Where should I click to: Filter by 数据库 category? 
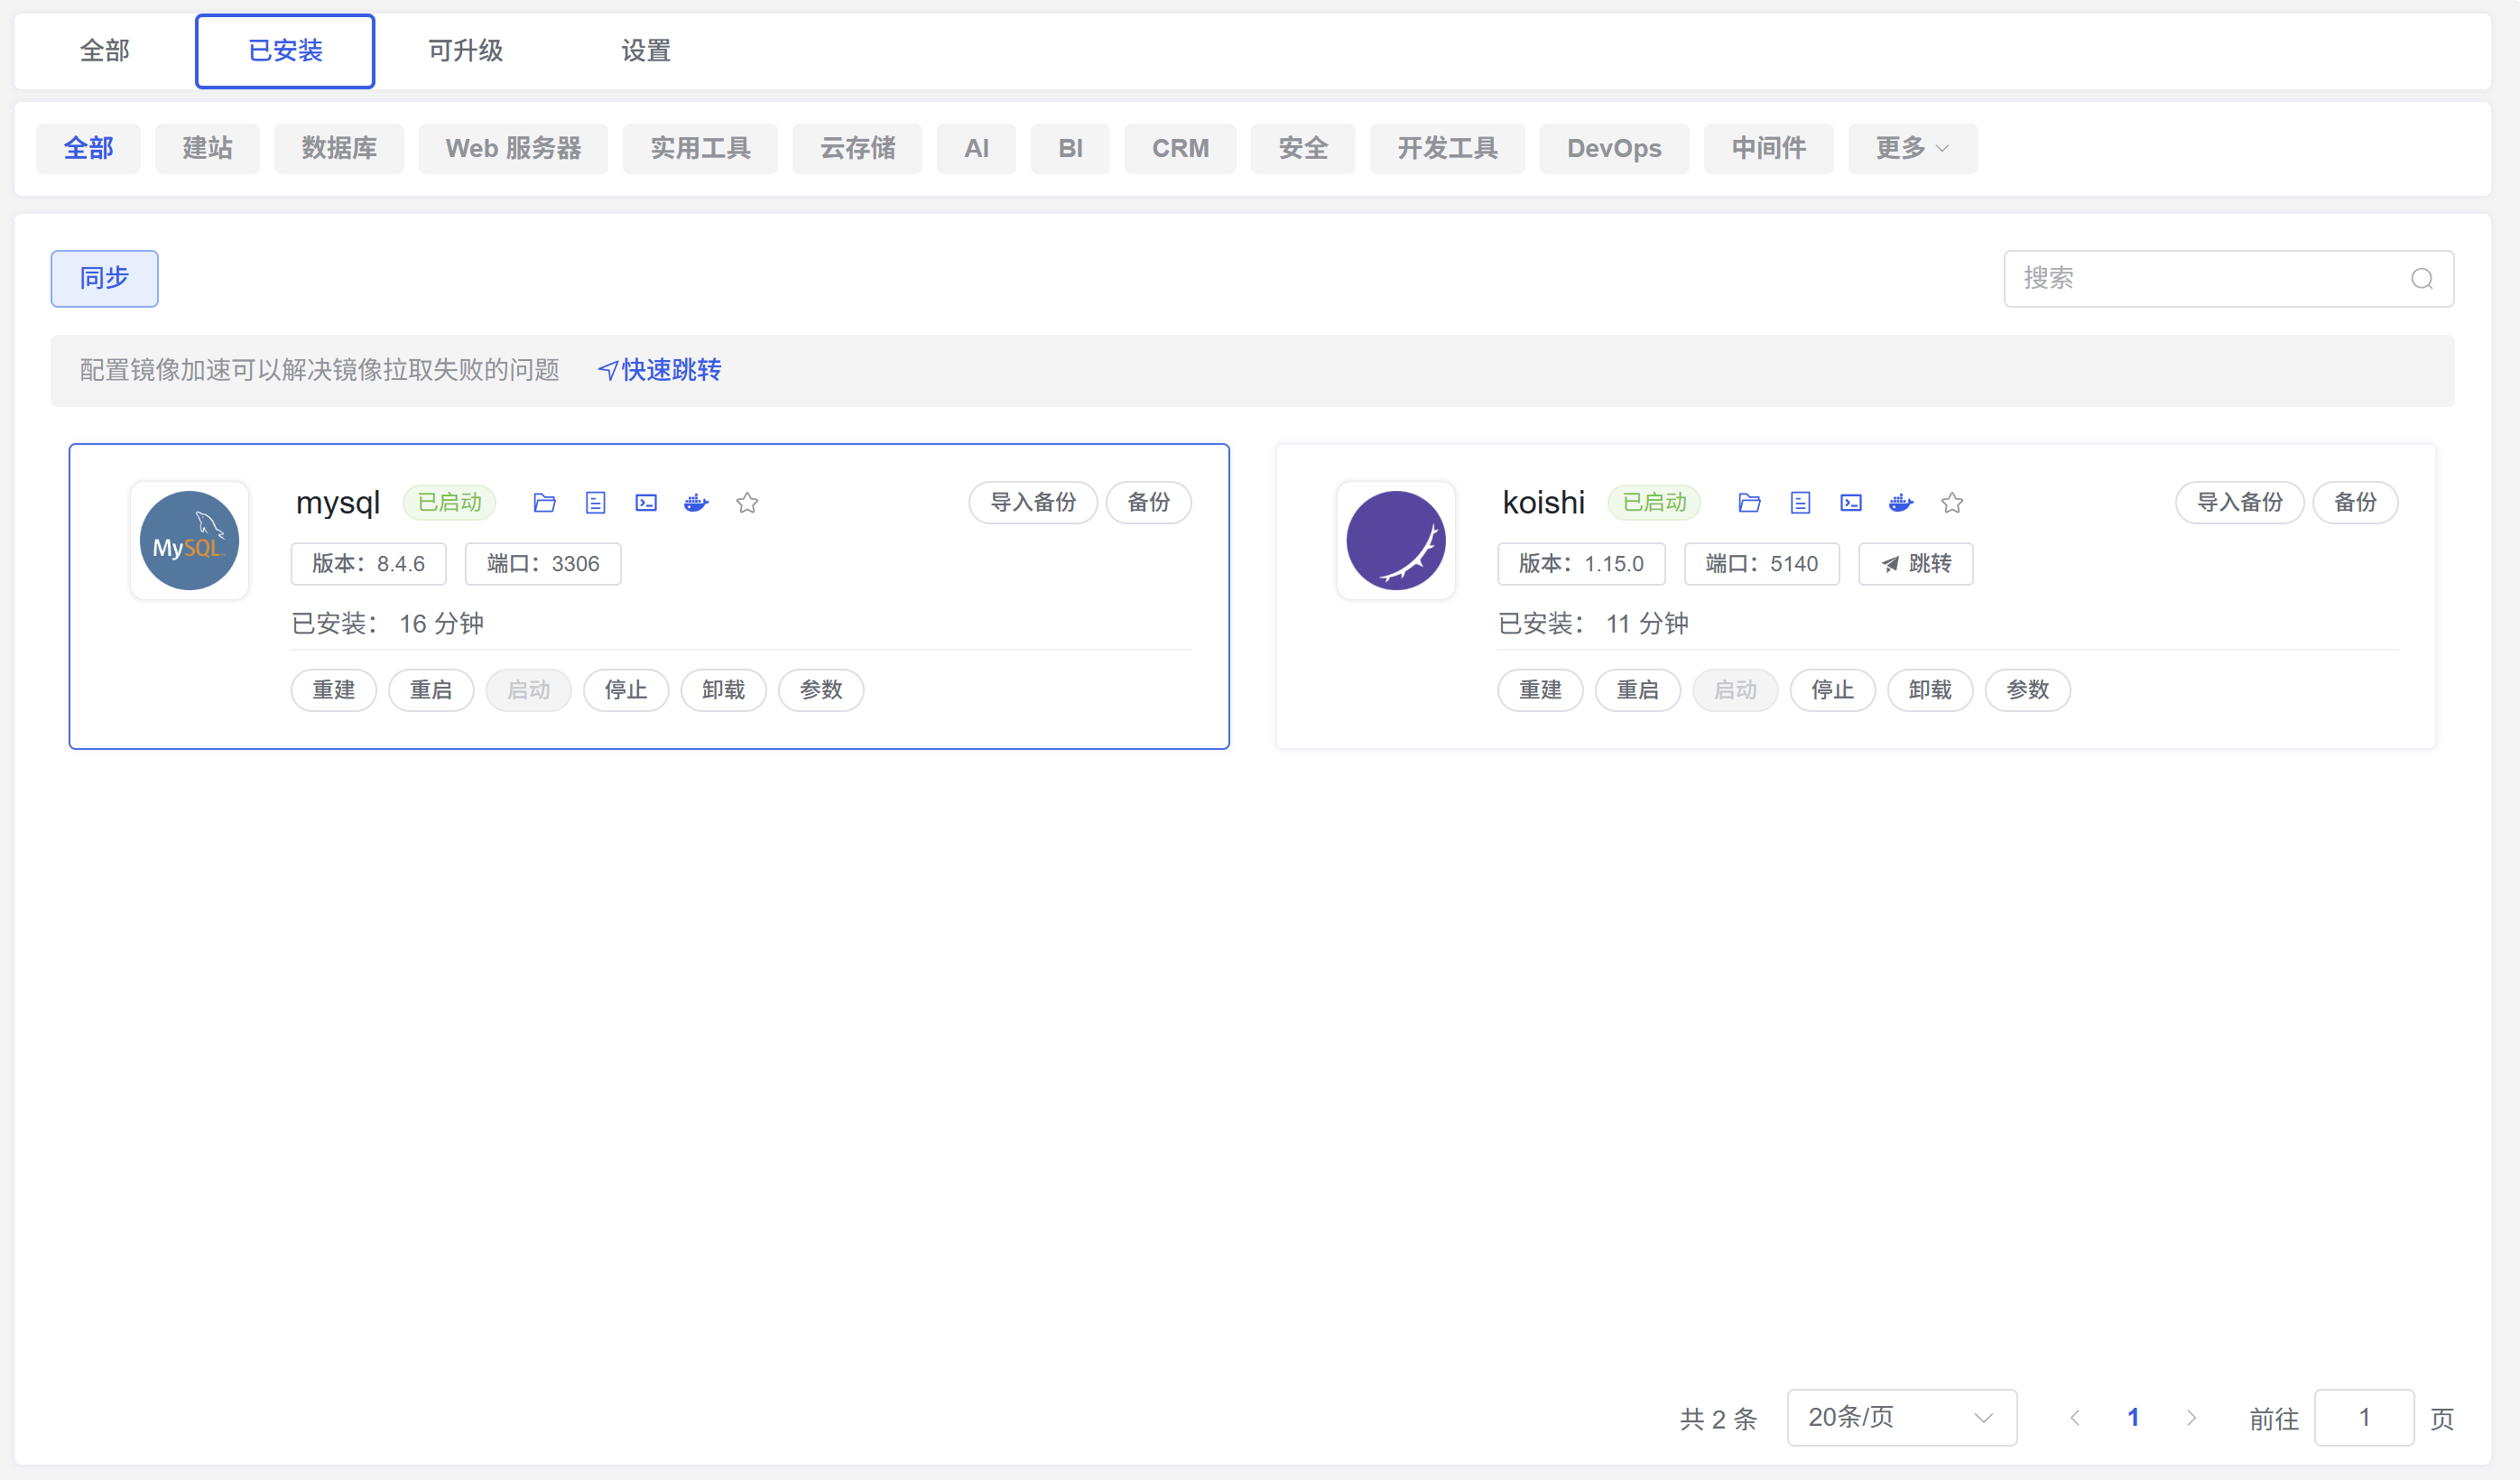(339, 149)
